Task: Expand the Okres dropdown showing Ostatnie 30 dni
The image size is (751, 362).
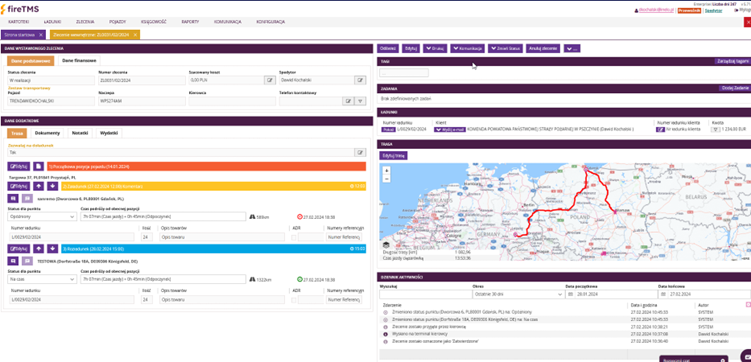Action: click(517, 294)
